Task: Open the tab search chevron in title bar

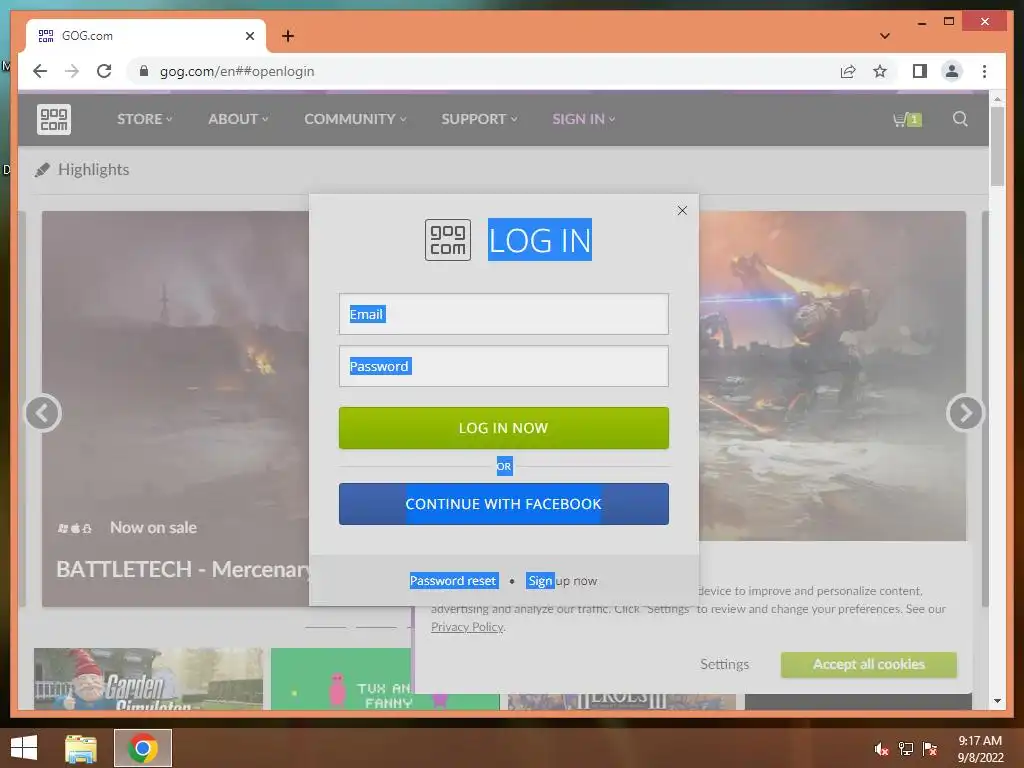Action: coord(885,36)
